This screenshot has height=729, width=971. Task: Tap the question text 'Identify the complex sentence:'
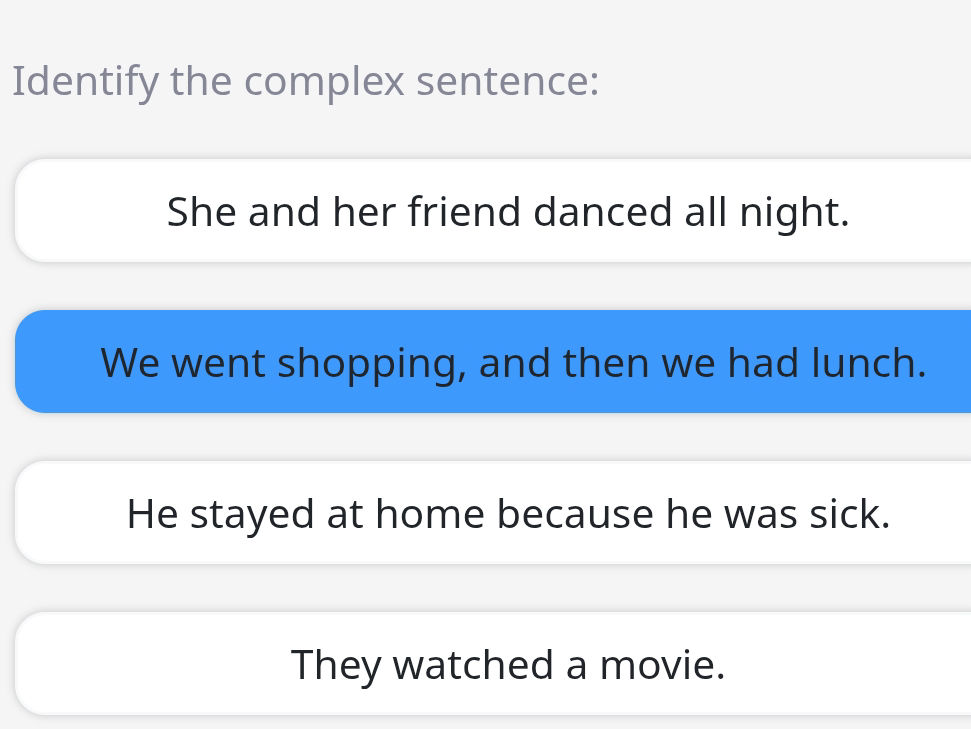(x=304, y=81)
